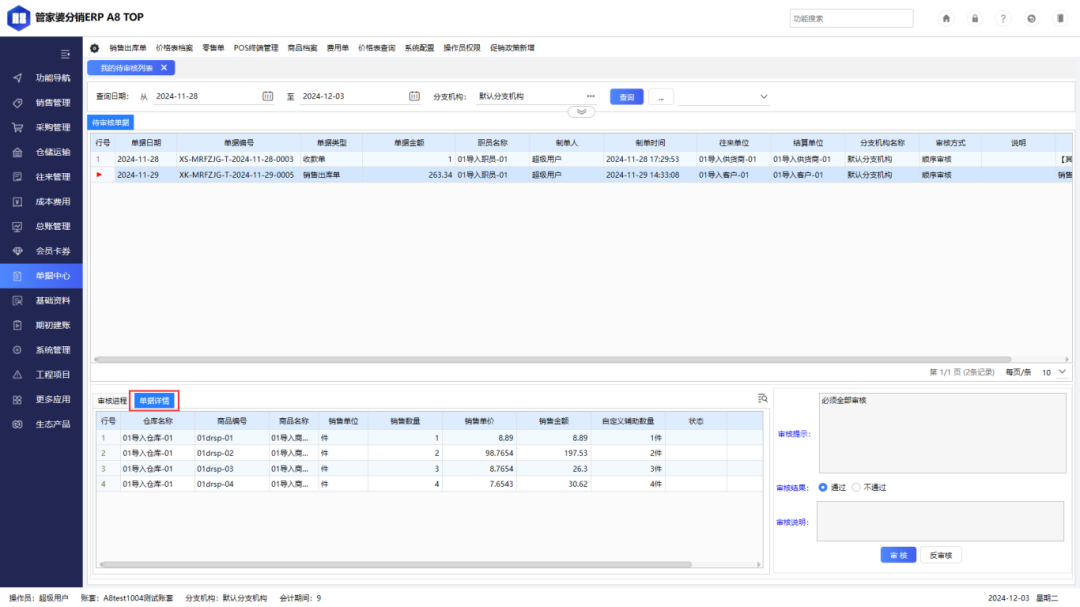Viewport: 1080px width, 607px height.
Task: Open 会员卡券 sidebar module
Action: point(41,251)
